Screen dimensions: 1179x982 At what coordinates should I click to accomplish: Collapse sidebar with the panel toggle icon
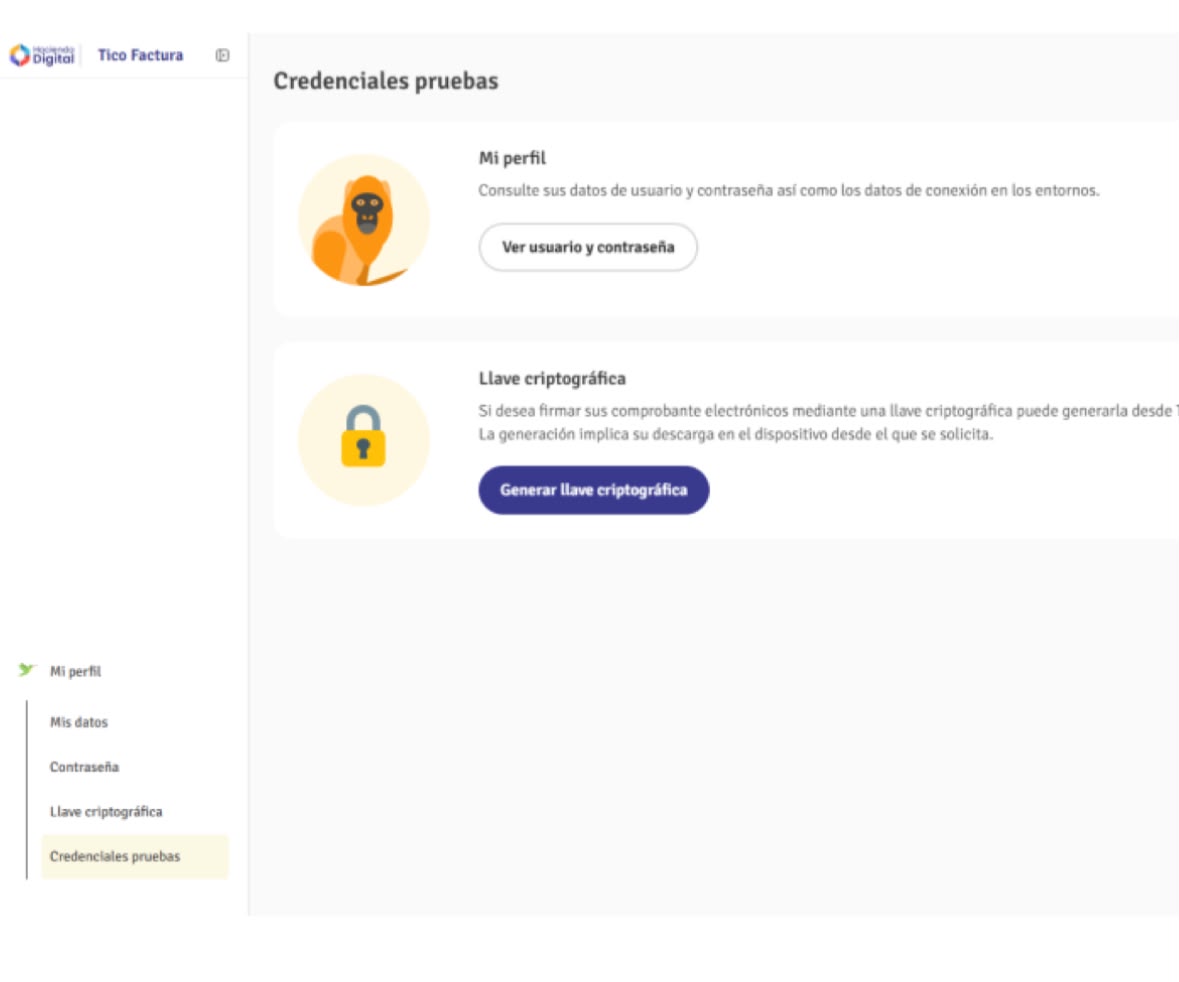[223, 55]
